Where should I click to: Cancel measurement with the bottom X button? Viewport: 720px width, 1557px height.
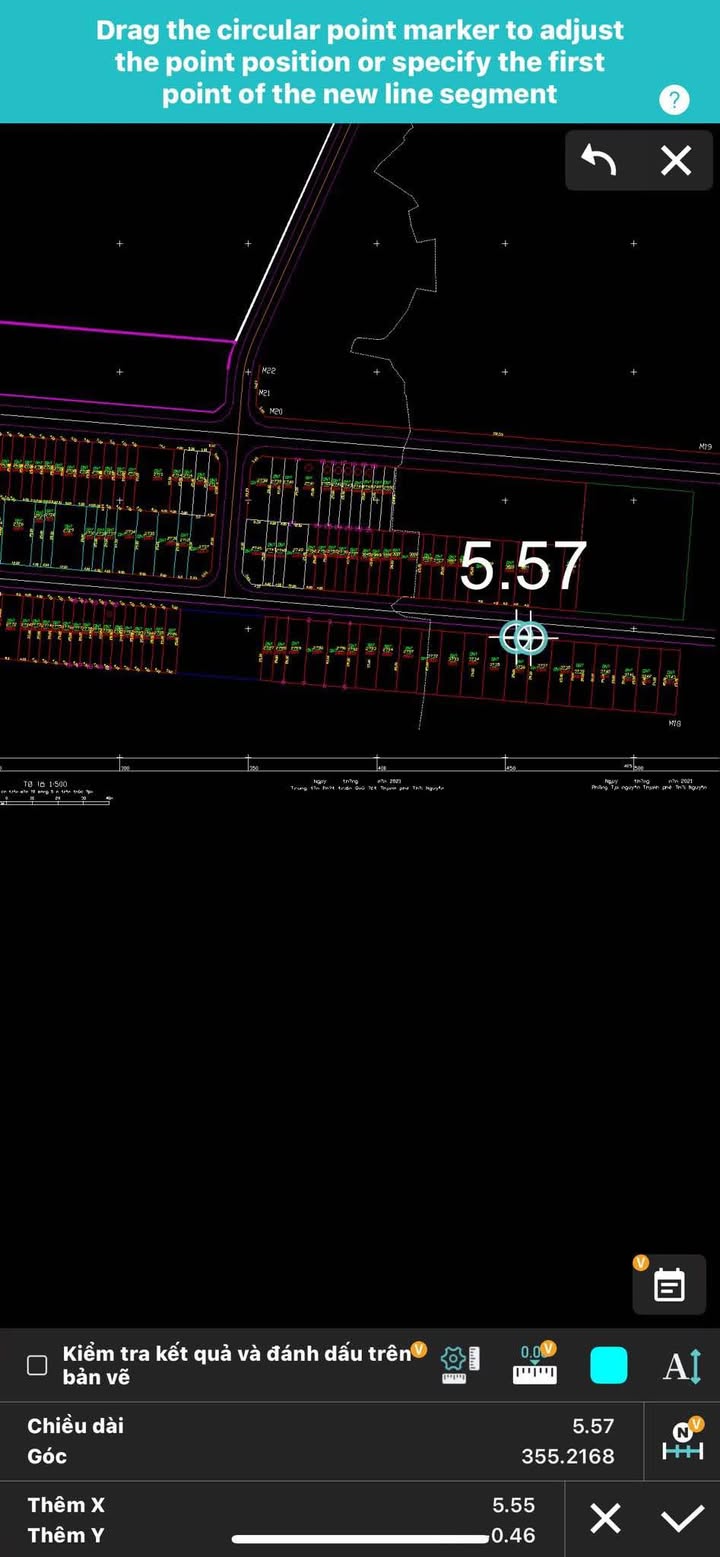604,1519
